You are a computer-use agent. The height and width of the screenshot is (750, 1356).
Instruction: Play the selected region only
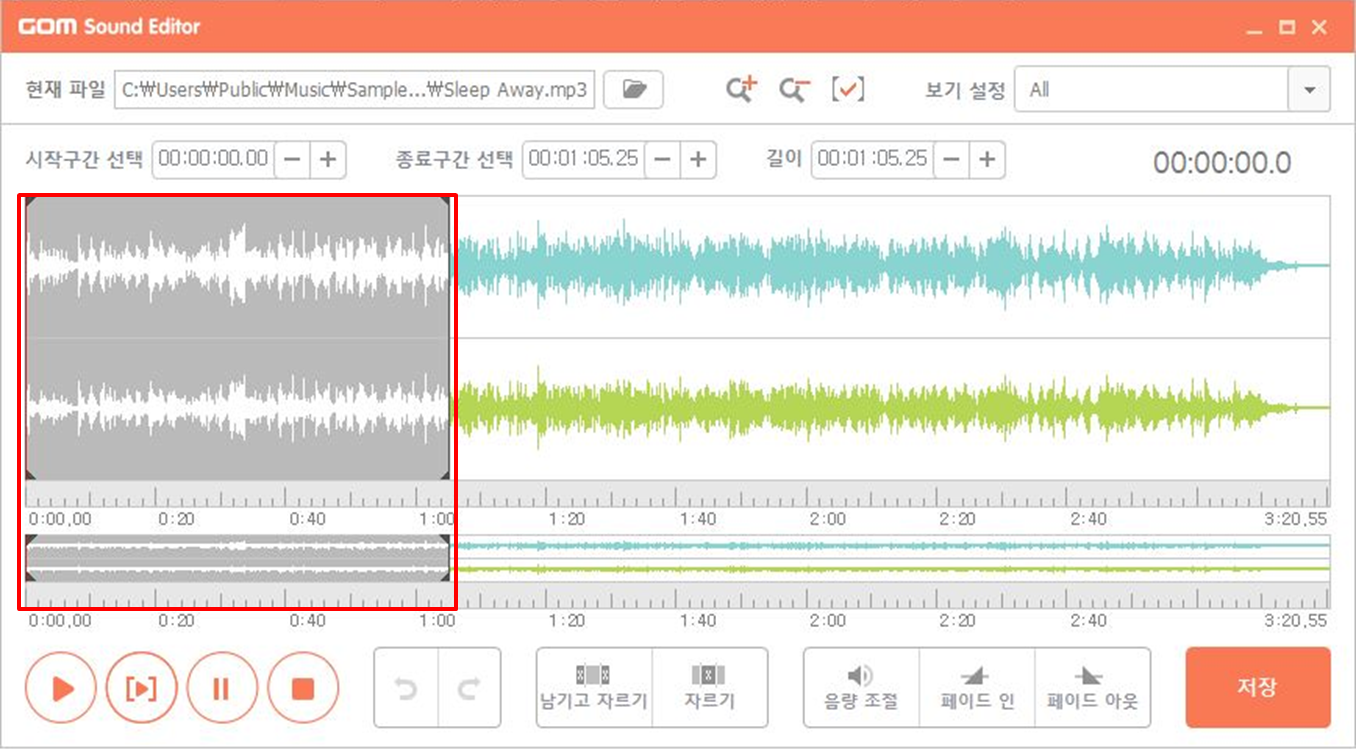(x=142, y=687)
